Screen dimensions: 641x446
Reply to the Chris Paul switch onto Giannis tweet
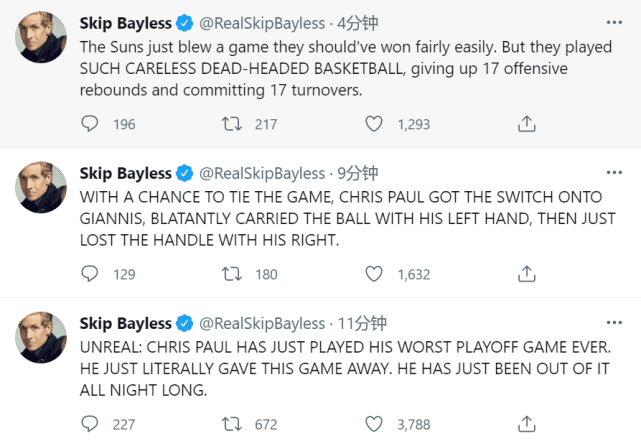(90, 274)
